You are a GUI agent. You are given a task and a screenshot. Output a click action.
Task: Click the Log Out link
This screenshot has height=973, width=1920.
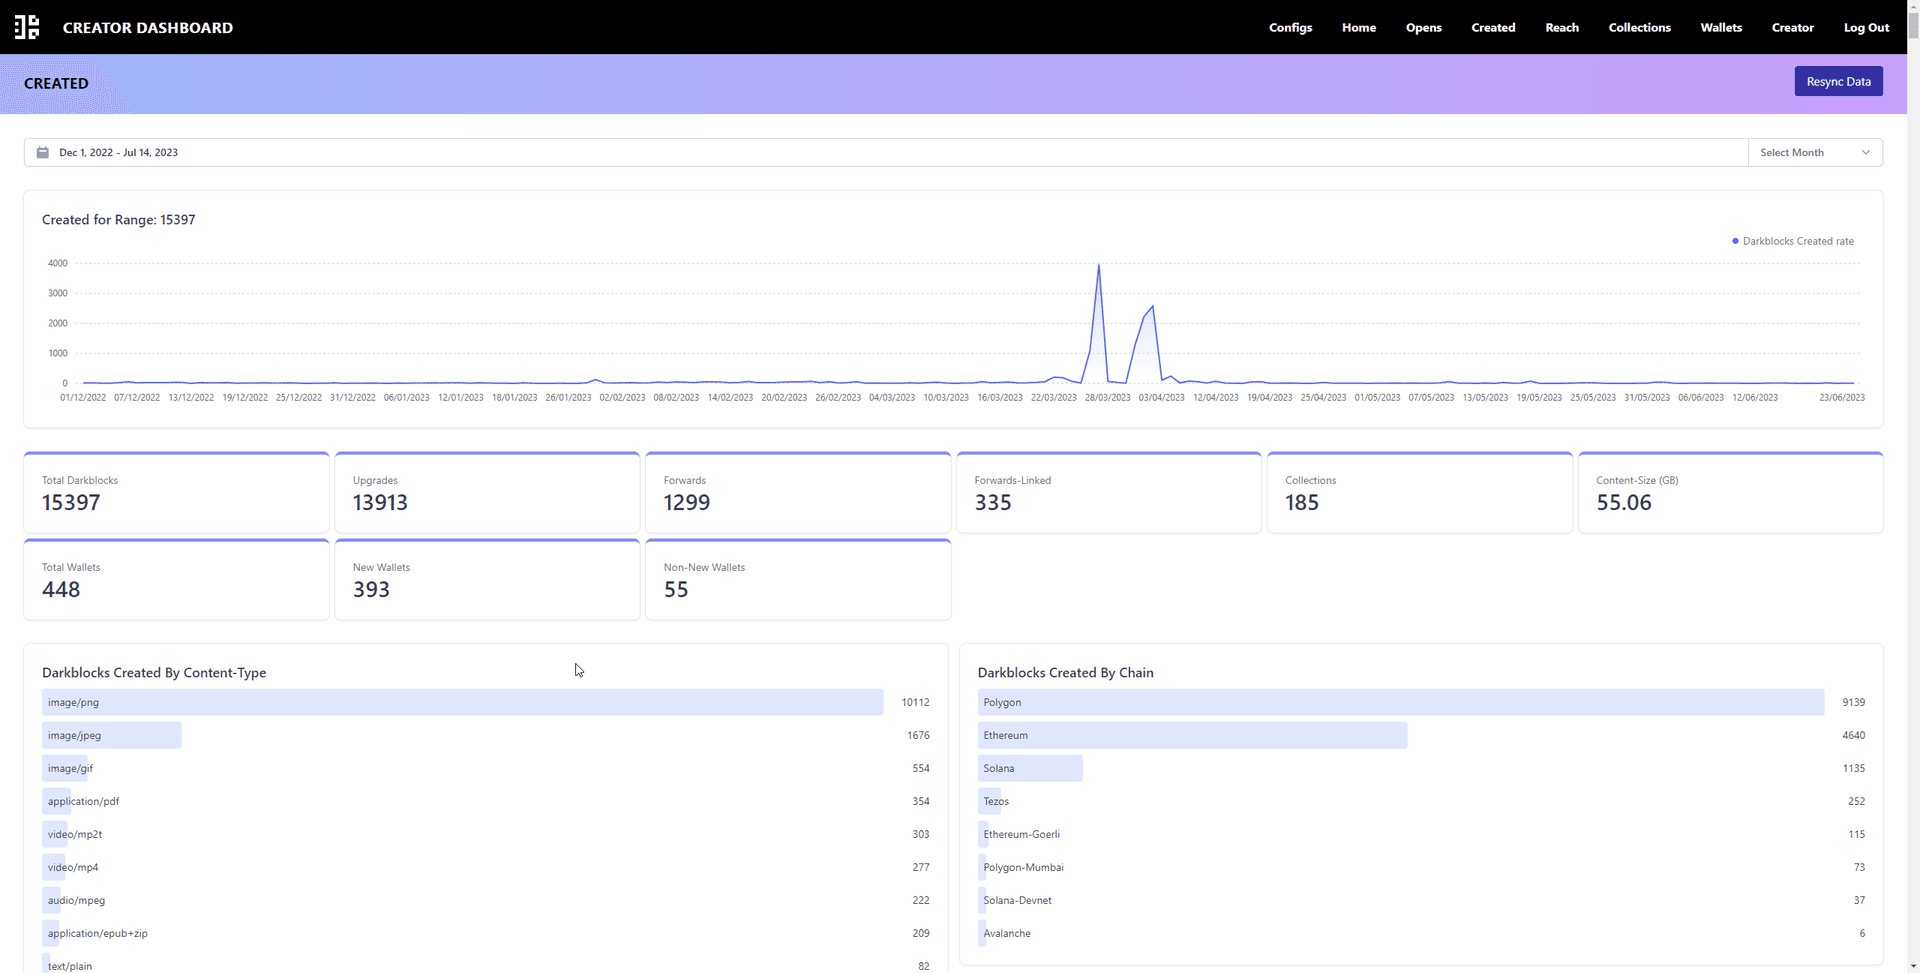coord(1866,28)
